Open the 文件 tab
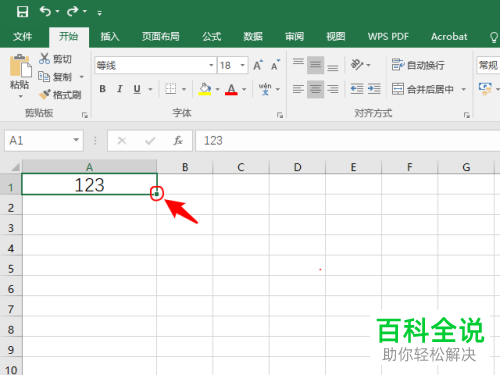 pyautogui.click(x=22, y=36)
